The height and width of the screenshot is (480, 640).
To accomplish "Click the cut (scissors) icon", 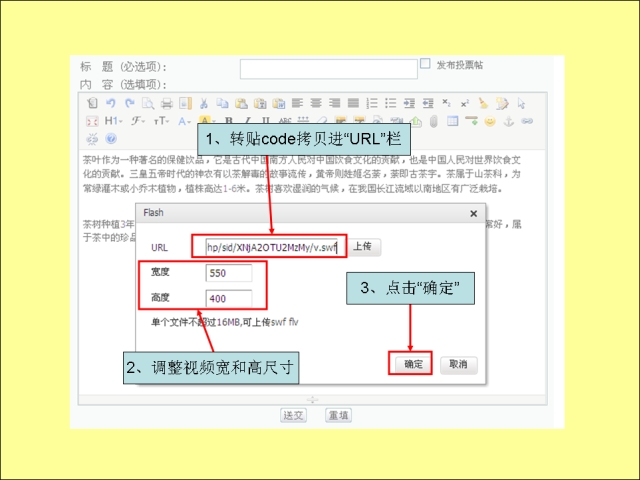I will pyautogui.click(x=204, y=103).
